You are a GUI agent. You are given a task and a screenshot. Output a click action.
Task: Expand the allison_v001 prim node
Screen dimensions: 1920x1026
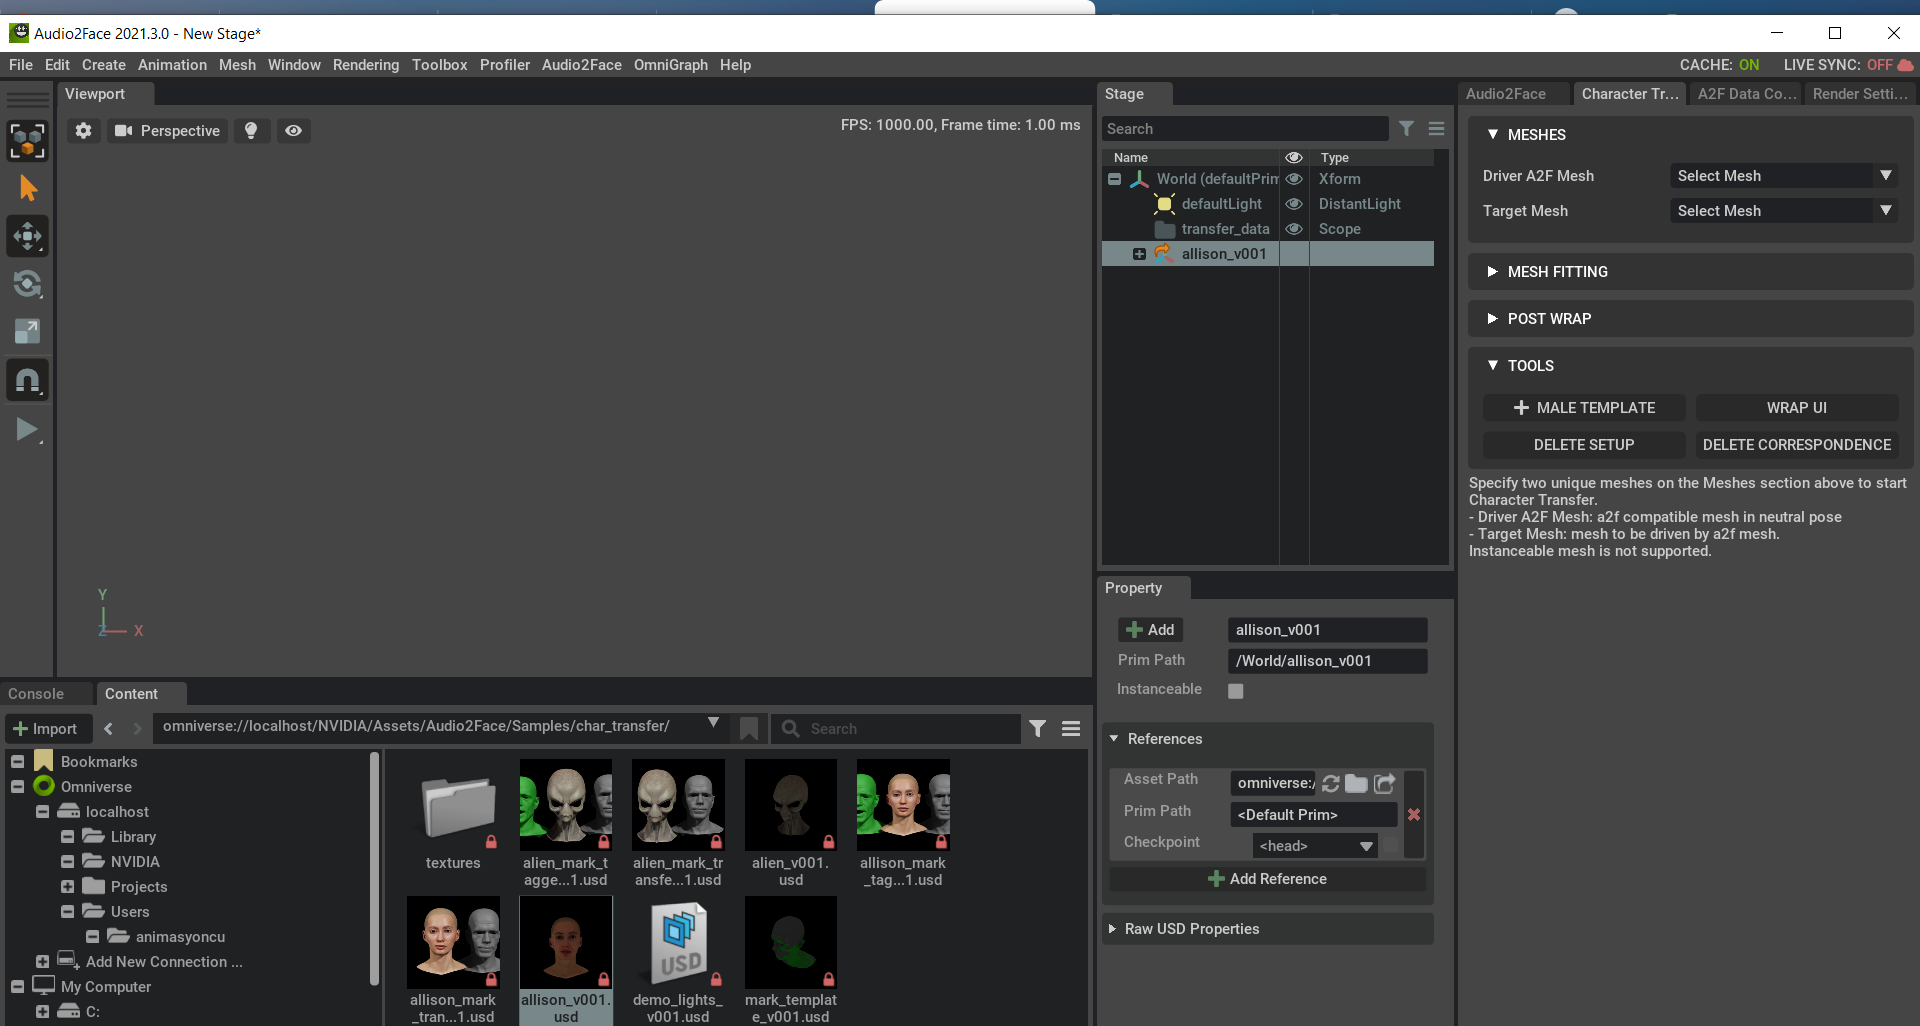click(x=1139, y=254)
